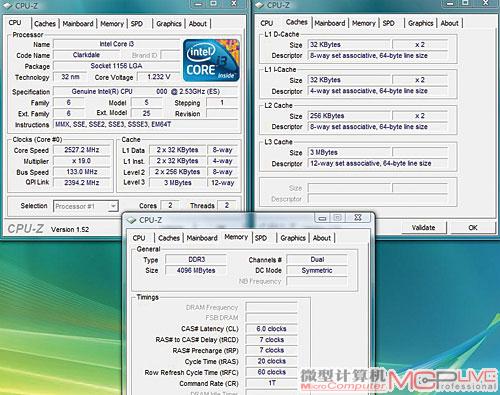The width and height of the screenshot is (500, 395).
Task: Click the QPI Link value '2394.2 MHz'
Action: (x=82, y=183)
